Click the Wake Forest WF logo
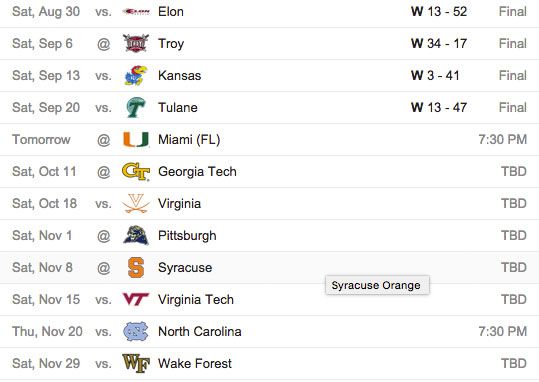Viewport: 539px width, 382px height. click(x=136, y=363)
